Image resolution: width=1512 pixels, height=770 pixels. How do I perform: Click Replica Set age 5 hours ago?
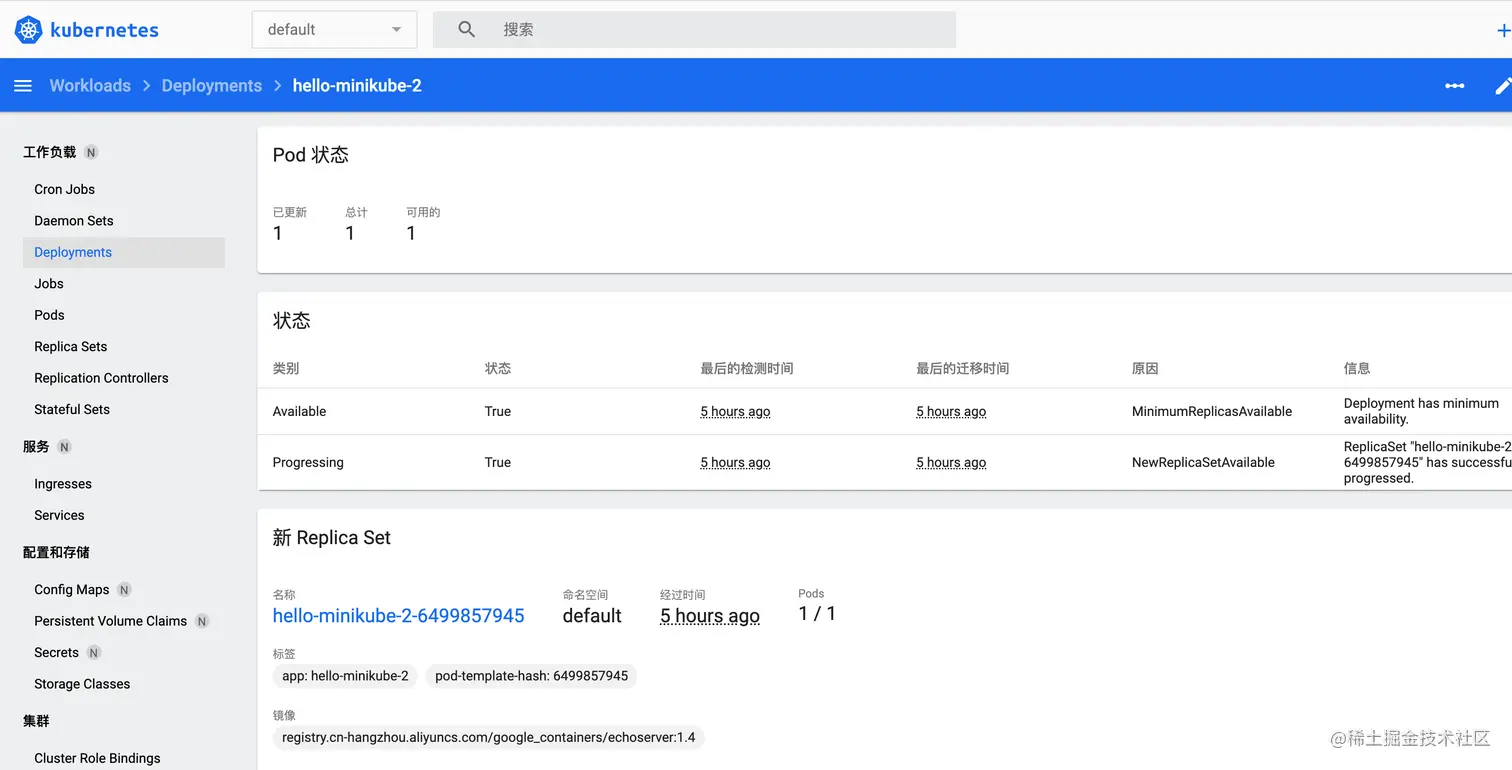coord(710,616)
